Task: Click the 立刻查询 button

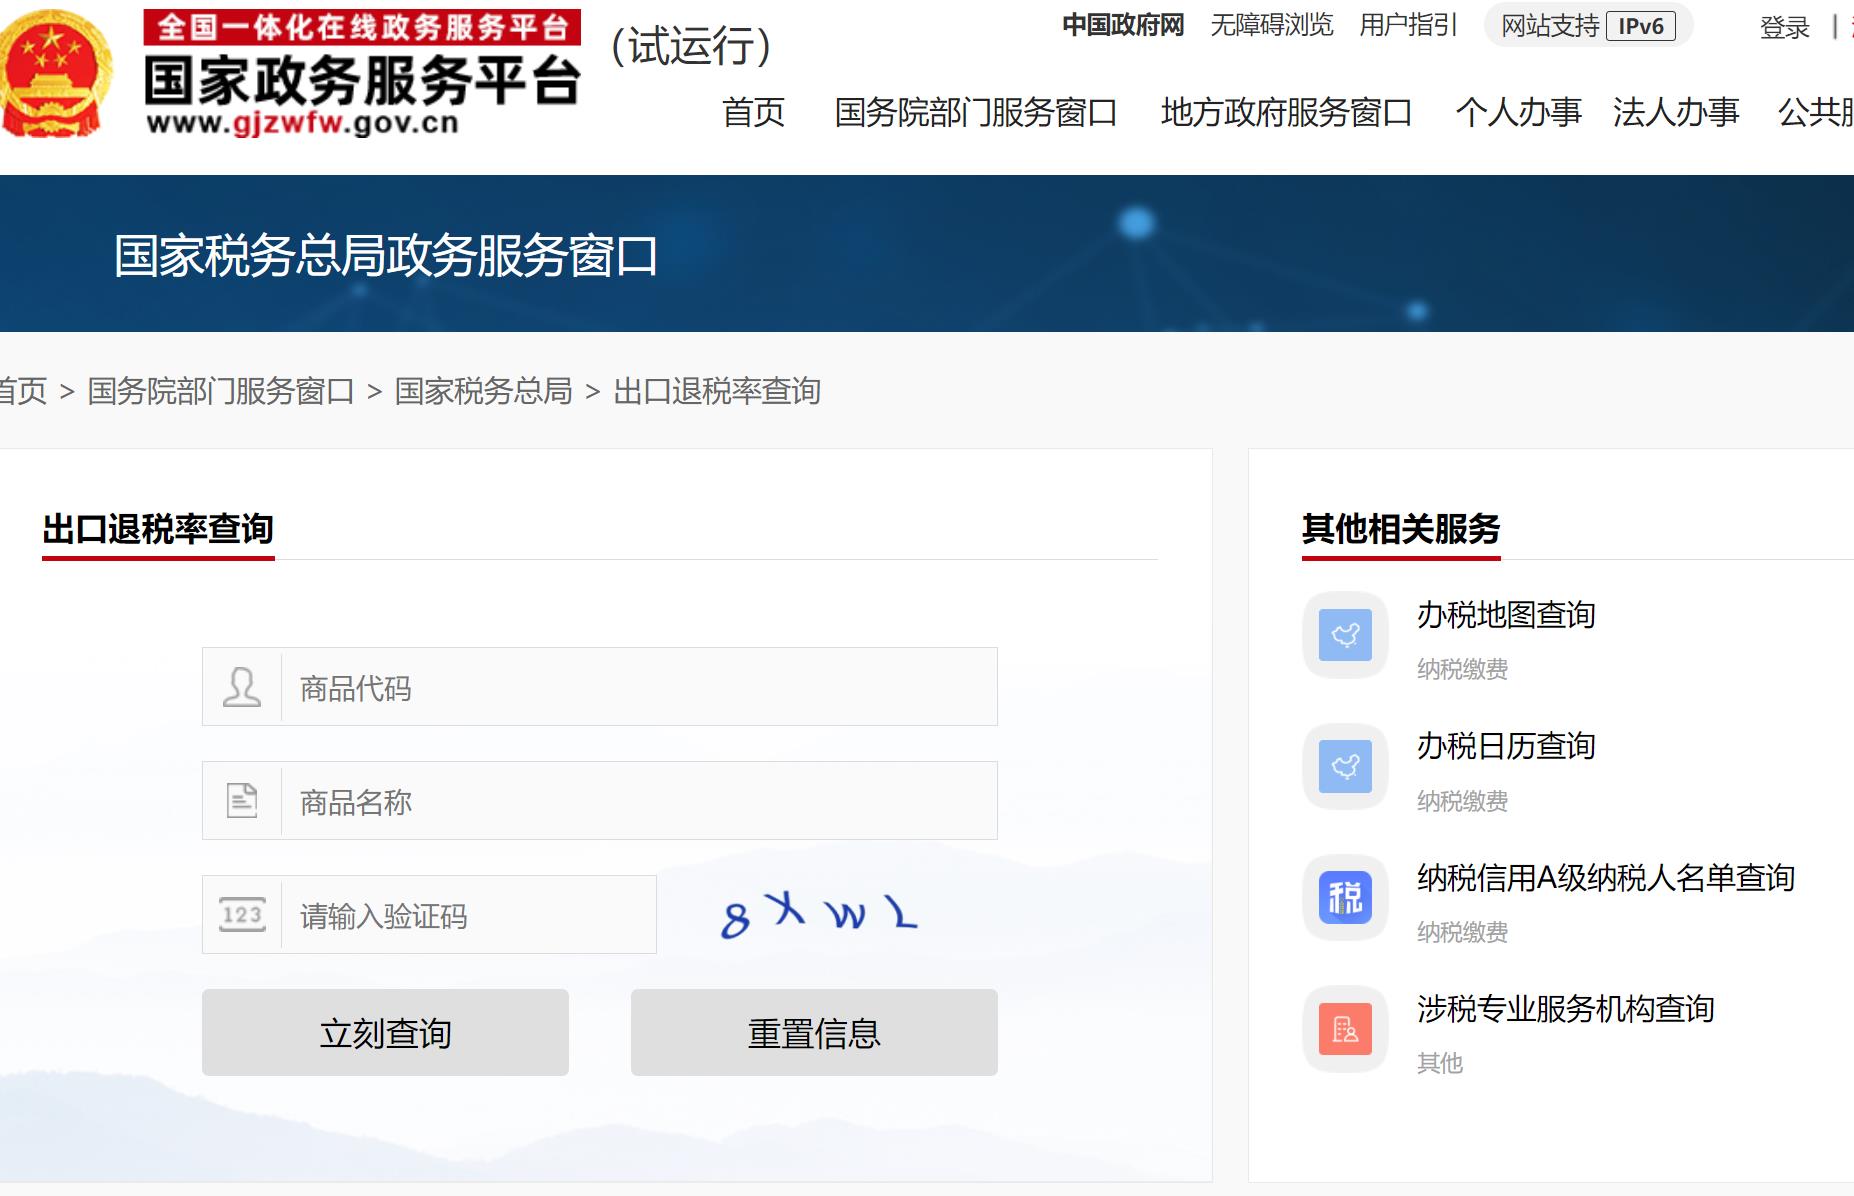Action: click(386, 1032)
